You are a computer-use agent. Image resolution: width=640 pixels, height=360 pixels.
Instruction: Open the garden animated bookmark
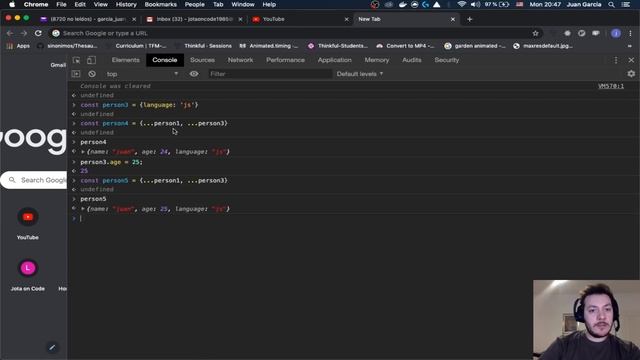[475, 46]
